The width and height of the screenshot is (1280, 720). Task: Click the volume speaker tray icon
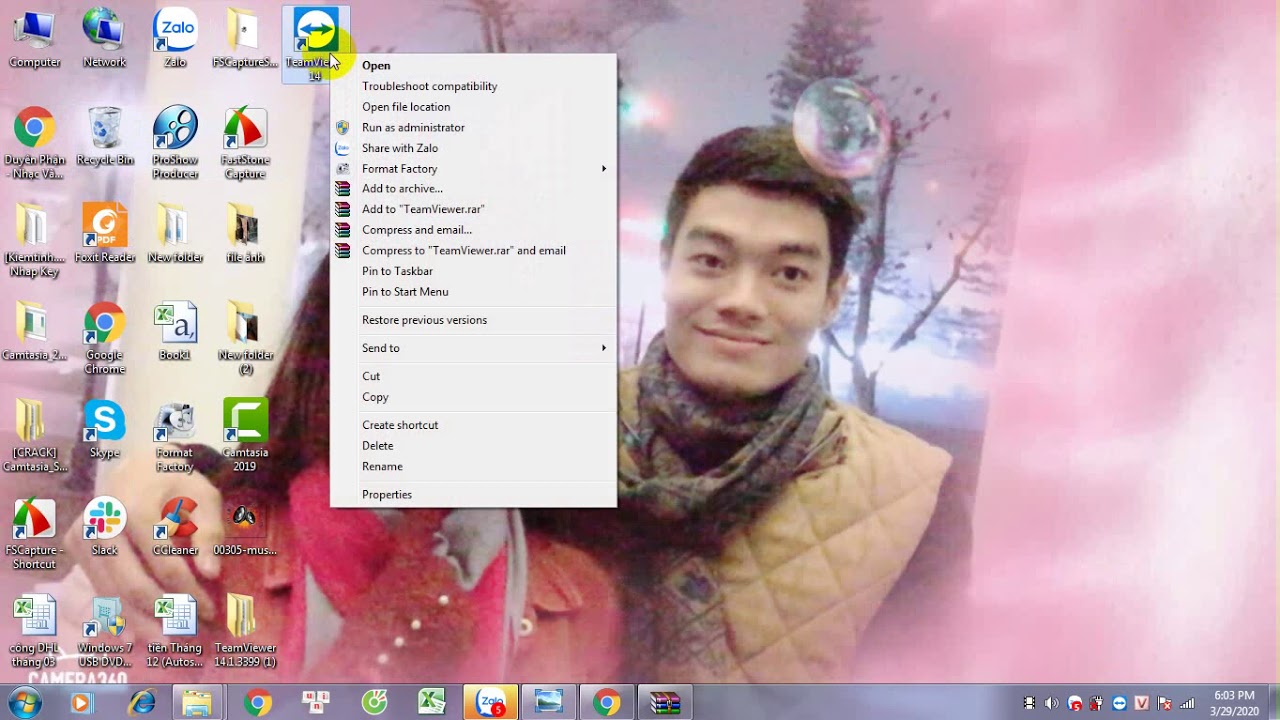tap(1051, 703)
